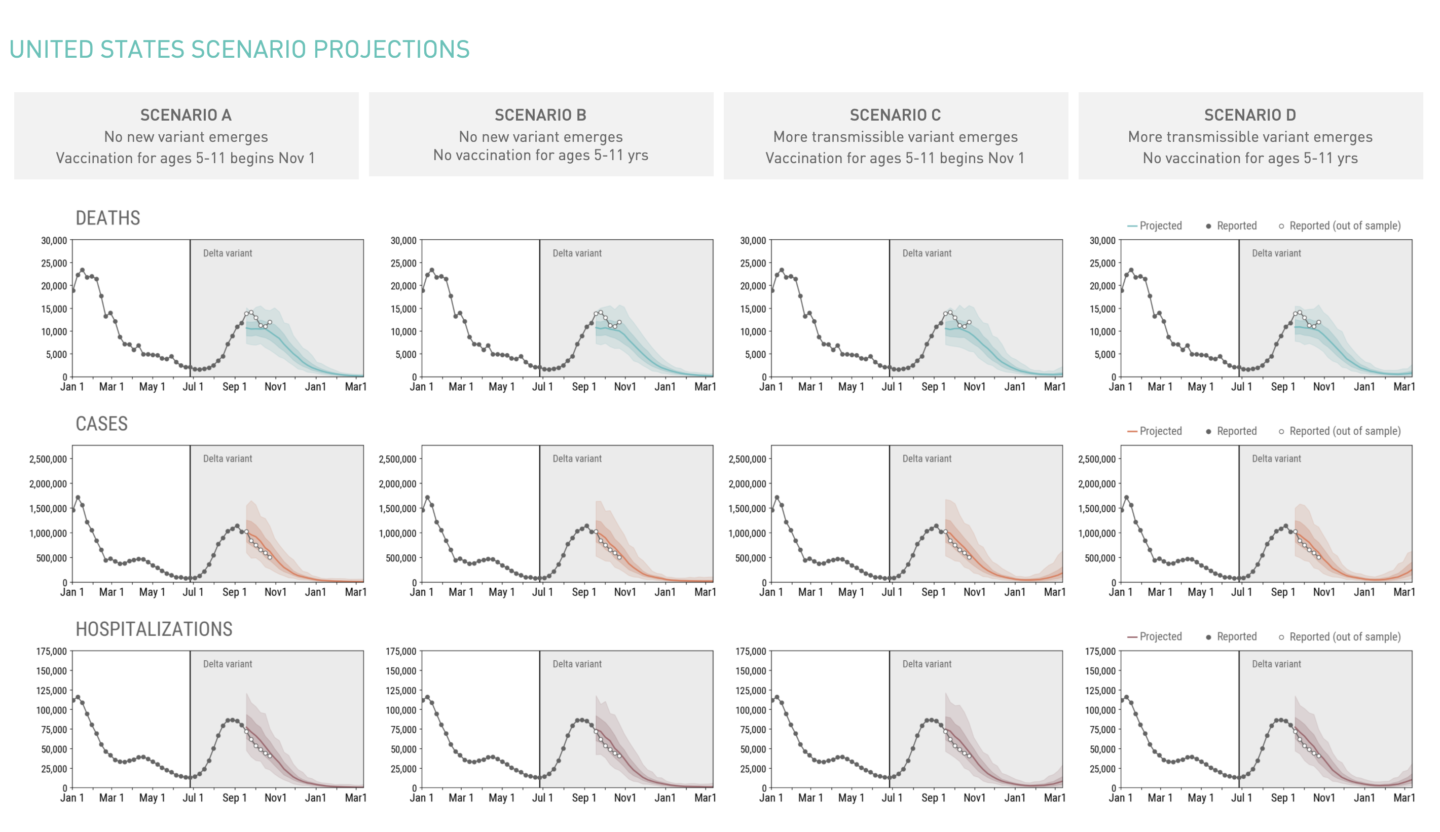Image resolution: width=1440 pixels, height=832 pixels.
Task: Toggle the teal Projected legend in Deaths
Action: pos(1155,226)
